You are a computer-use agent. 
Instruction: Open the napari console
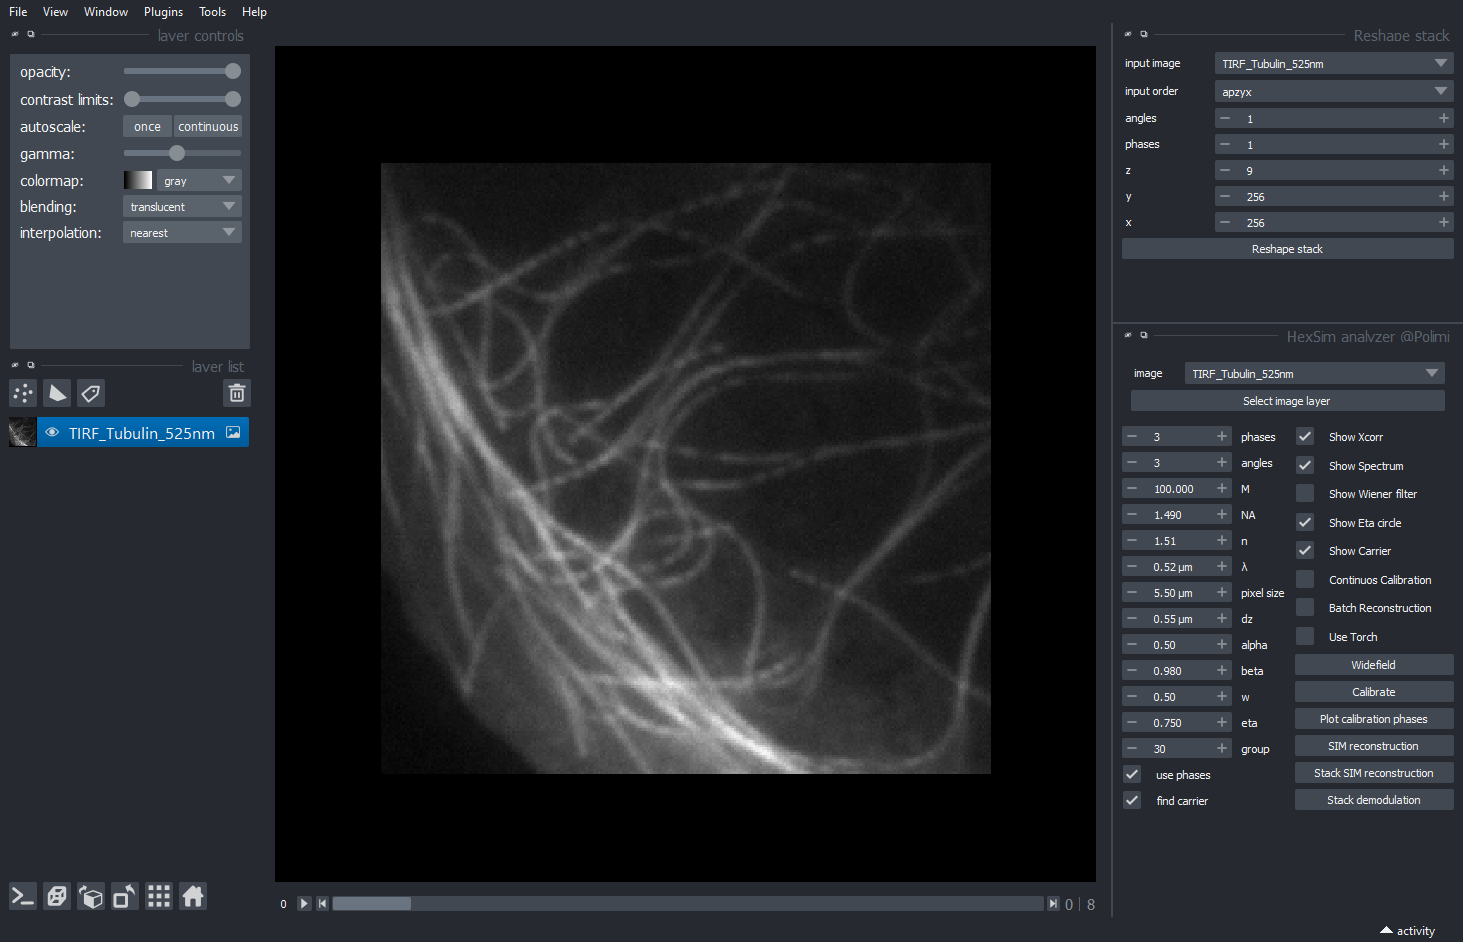click(x=23, y=896)
